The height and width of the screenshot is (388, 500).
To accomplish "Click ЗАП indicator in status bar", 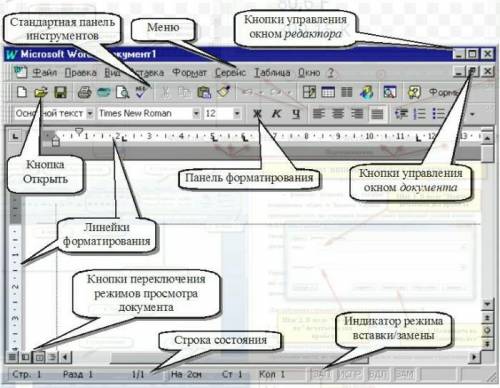I will pyautogui.click(x=322, y=374).
